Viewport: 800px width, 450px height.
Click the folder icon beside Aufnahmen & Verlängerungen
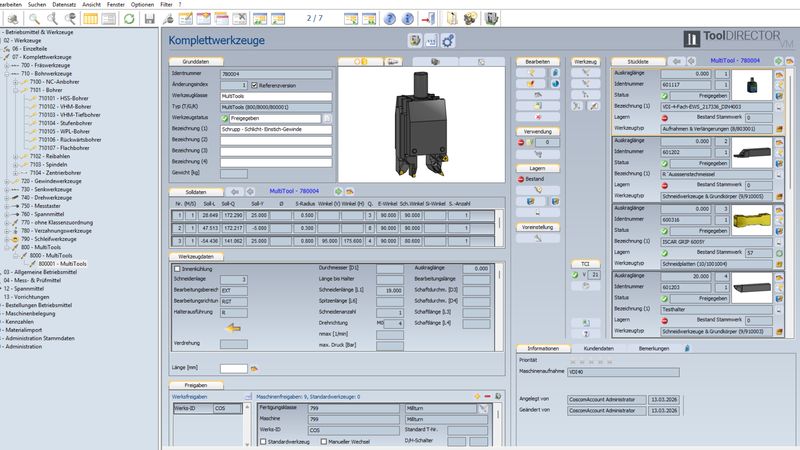pos(779,129)
